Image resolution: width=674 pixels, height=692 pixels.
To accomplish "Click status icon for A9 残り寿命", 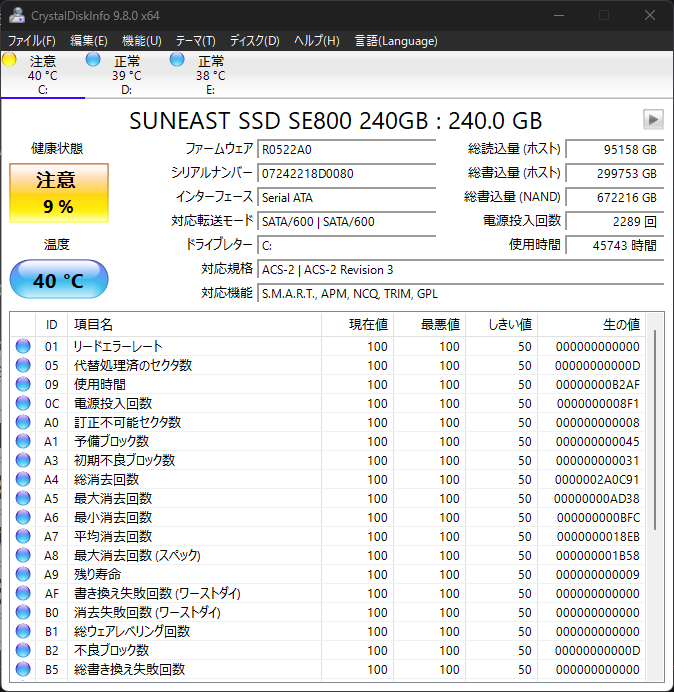I will click(x=23, y=574).
